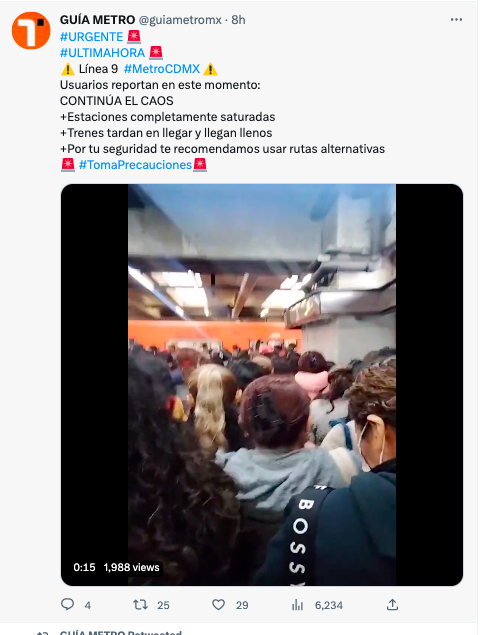This screenshot has width=498, height=635.
Task: Click the 0:15 video duration badge
Action: [84, 567]
